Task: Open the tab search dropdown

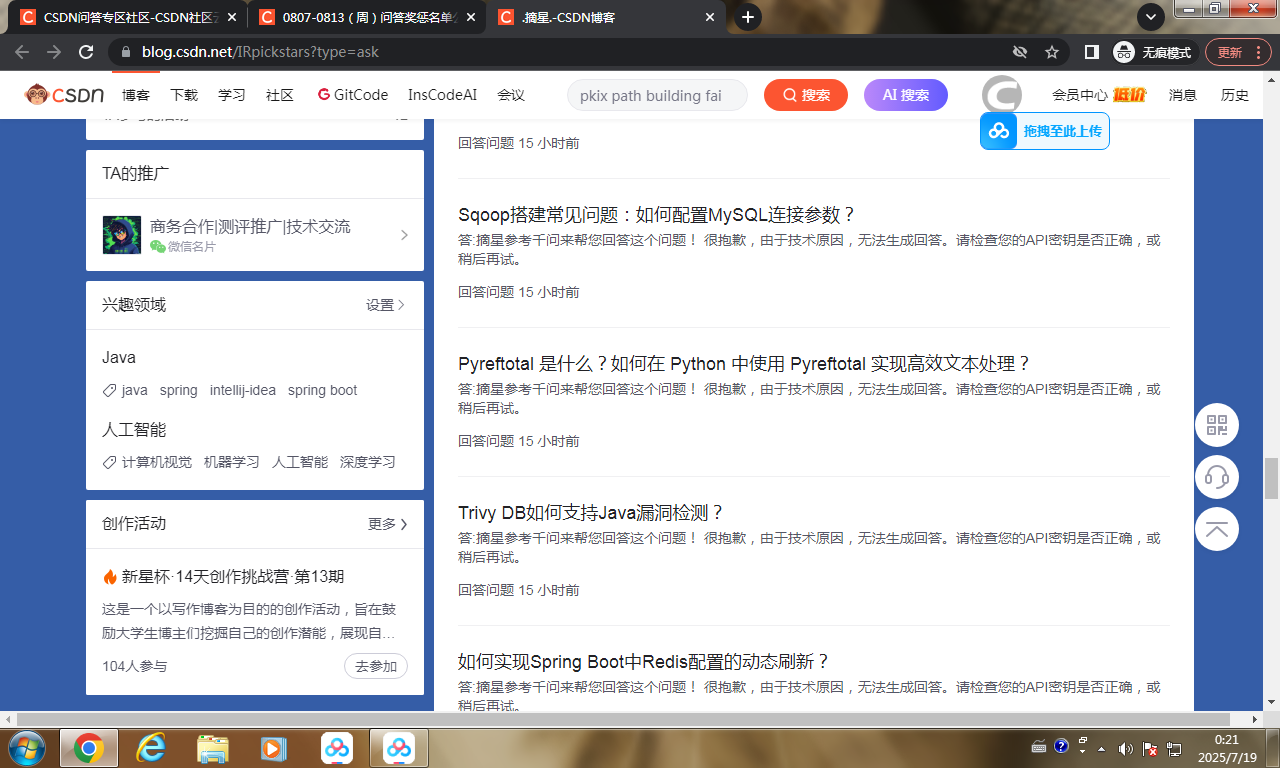Action: (x=1151, y=16)
